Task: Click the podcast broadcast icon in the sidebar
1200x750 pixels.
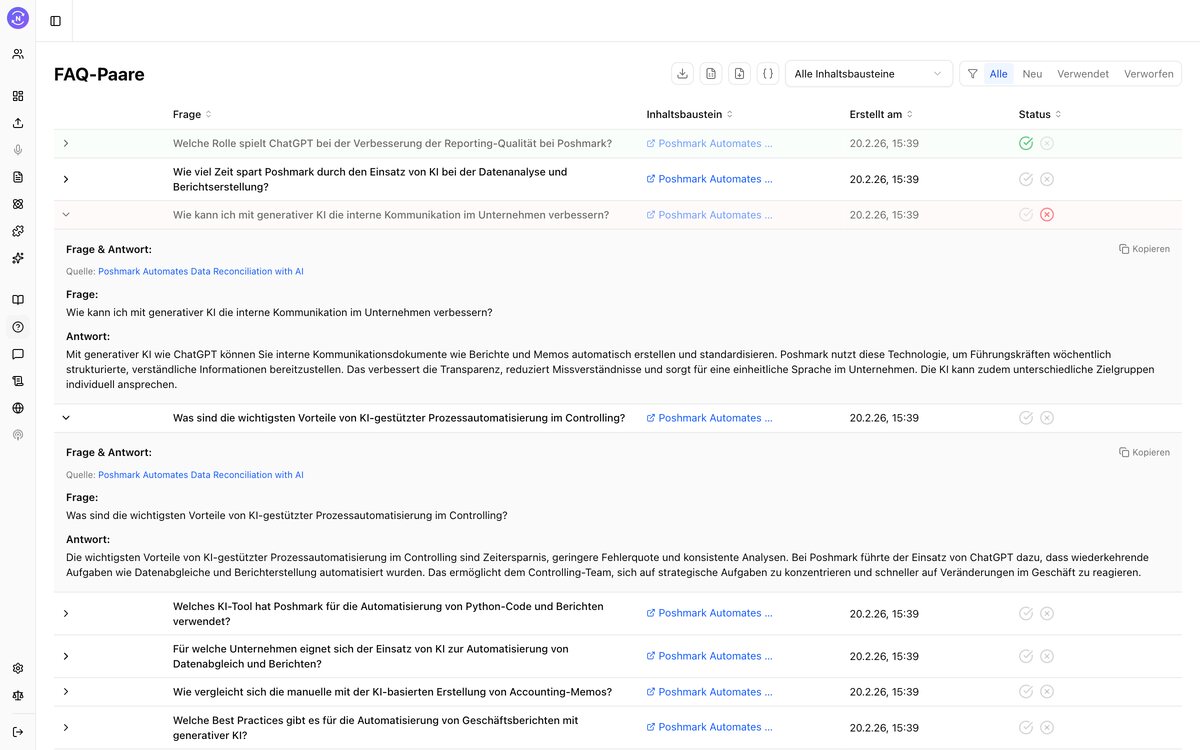Action: (18, 435)
